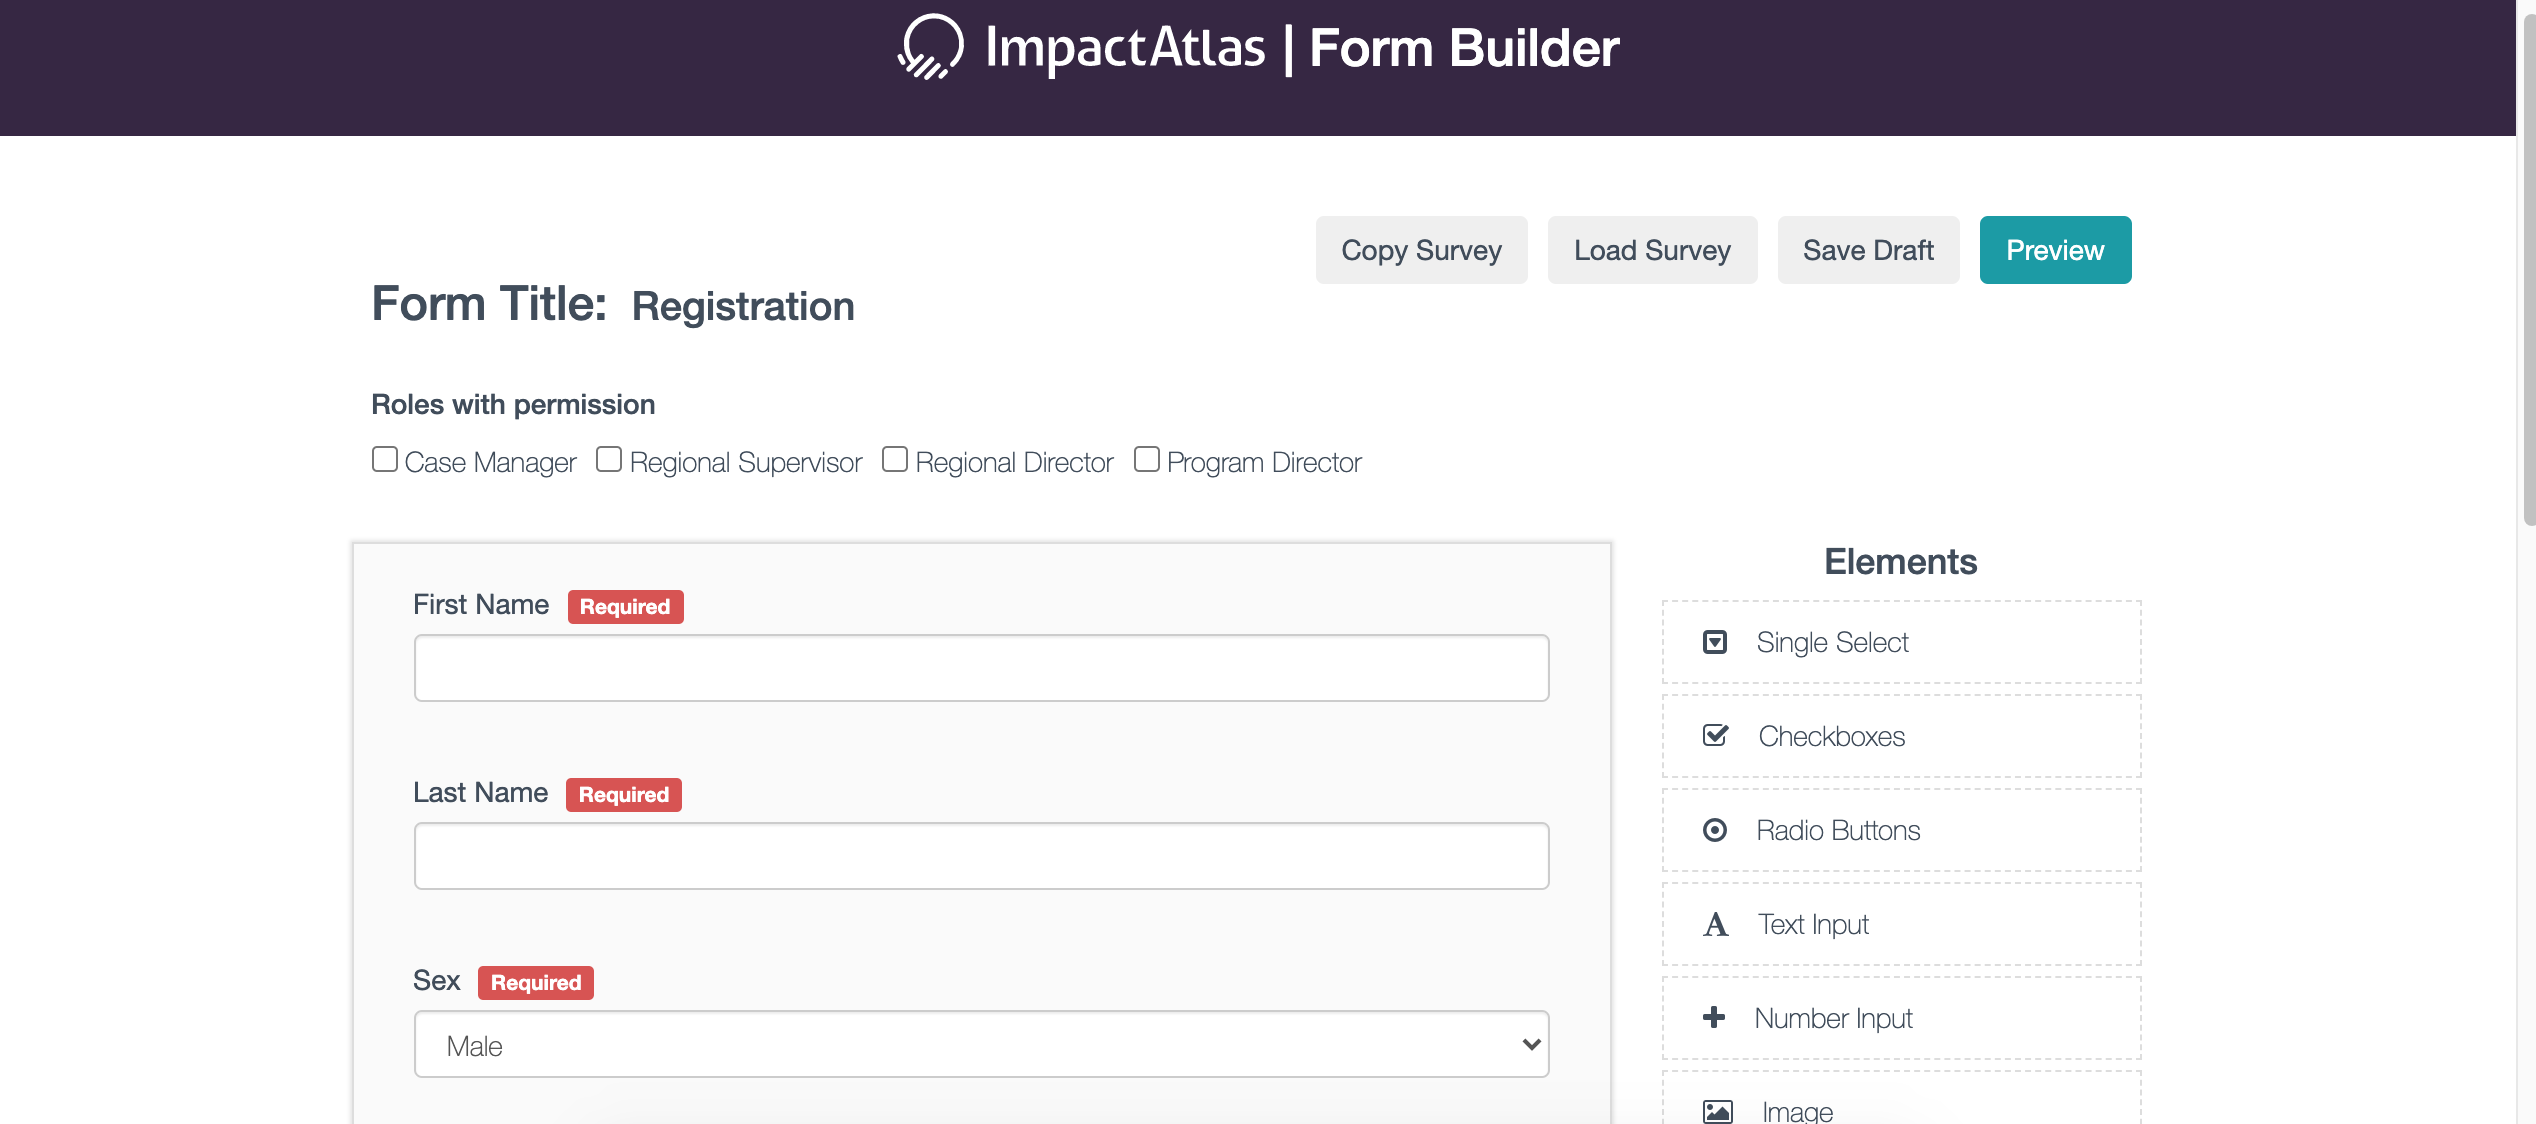Viewport: 2536px width, 1124px height.
Task: Click the Single Select element icon
Action: pyautogui.click(x=1715, y=642)
